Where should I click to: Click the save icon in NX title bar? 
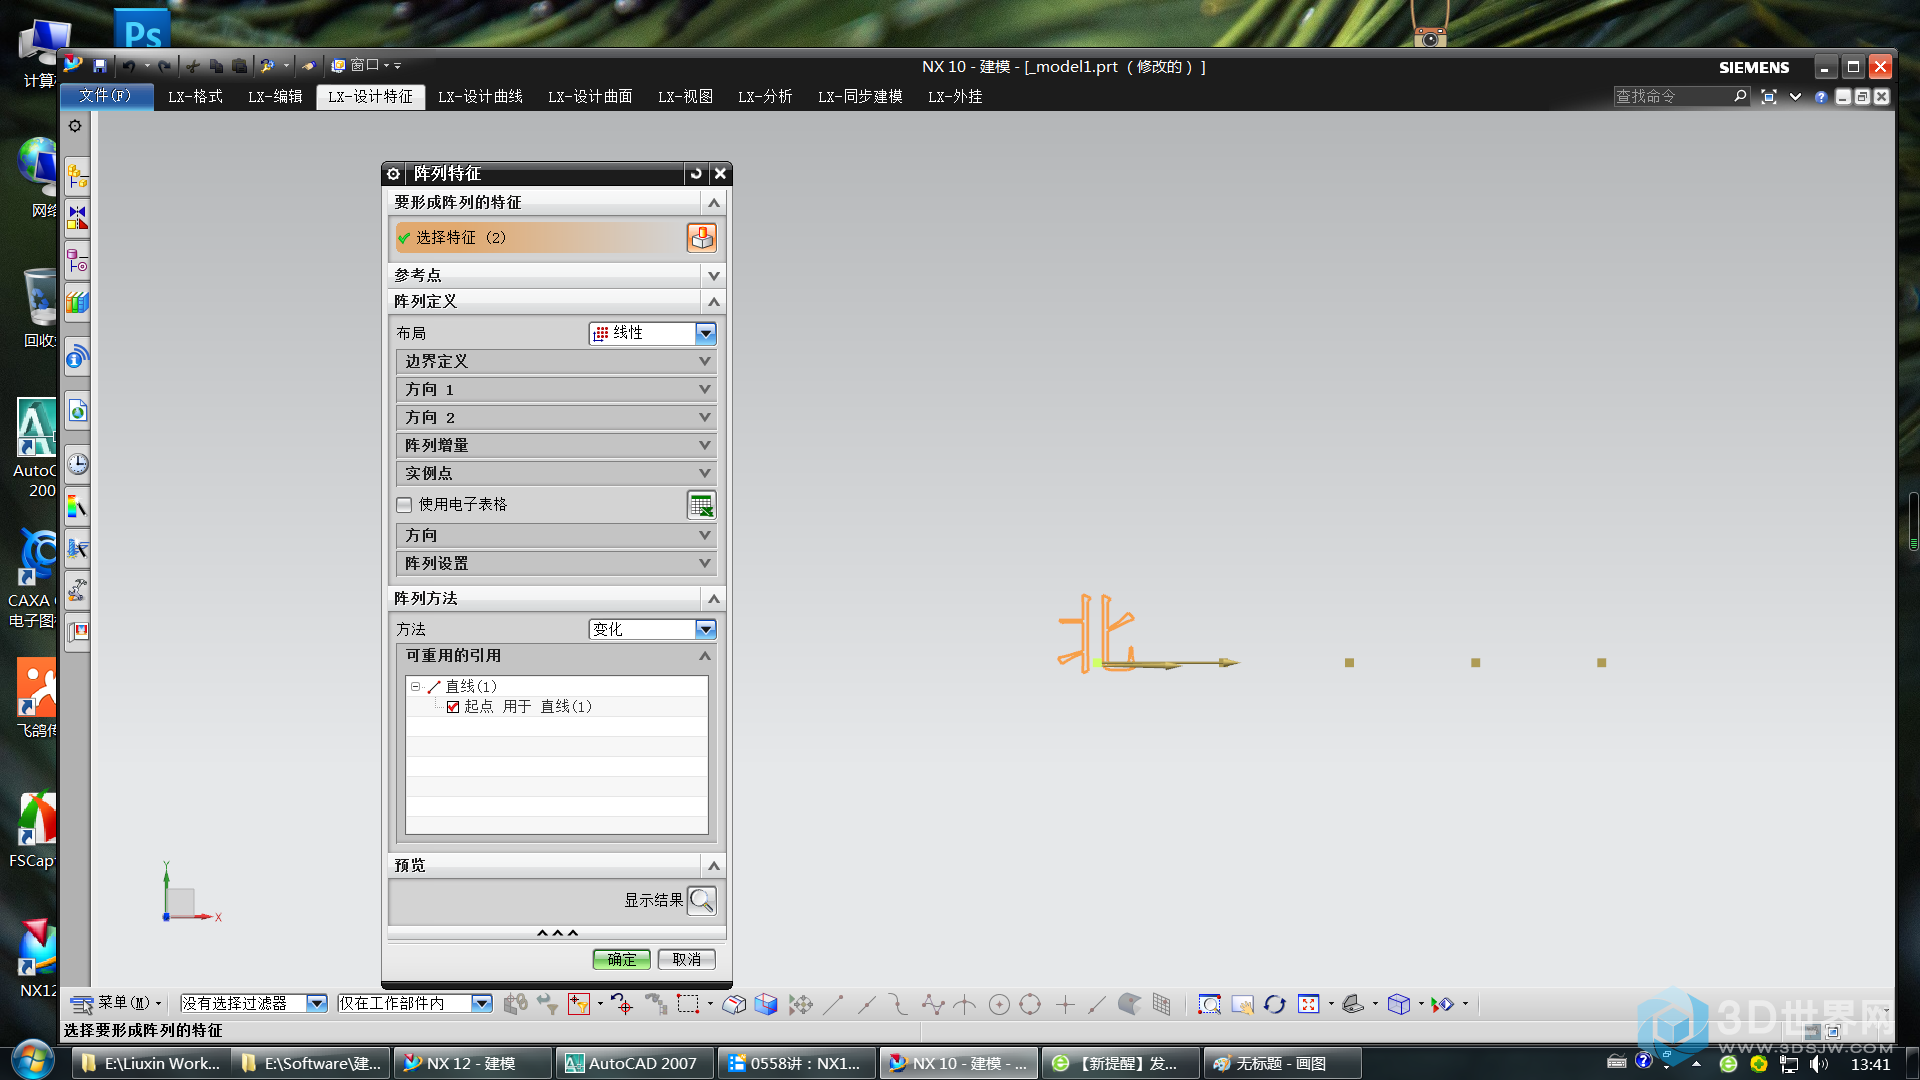click(100, 66)
